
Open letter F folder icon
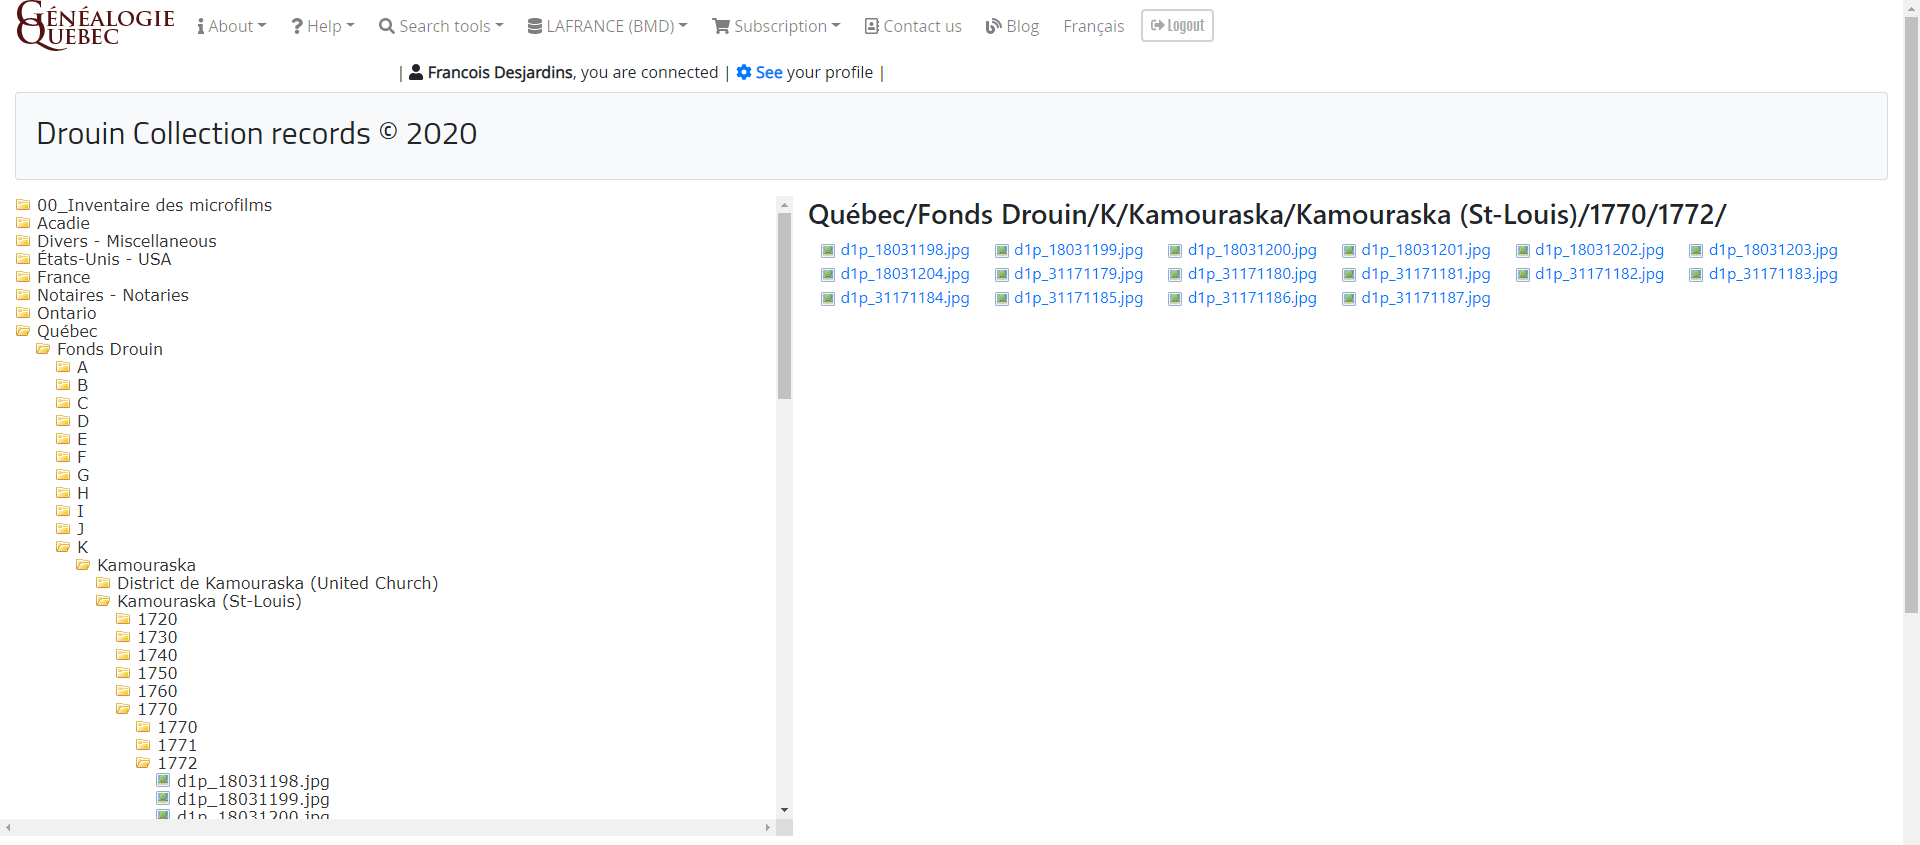coord(63,457)
